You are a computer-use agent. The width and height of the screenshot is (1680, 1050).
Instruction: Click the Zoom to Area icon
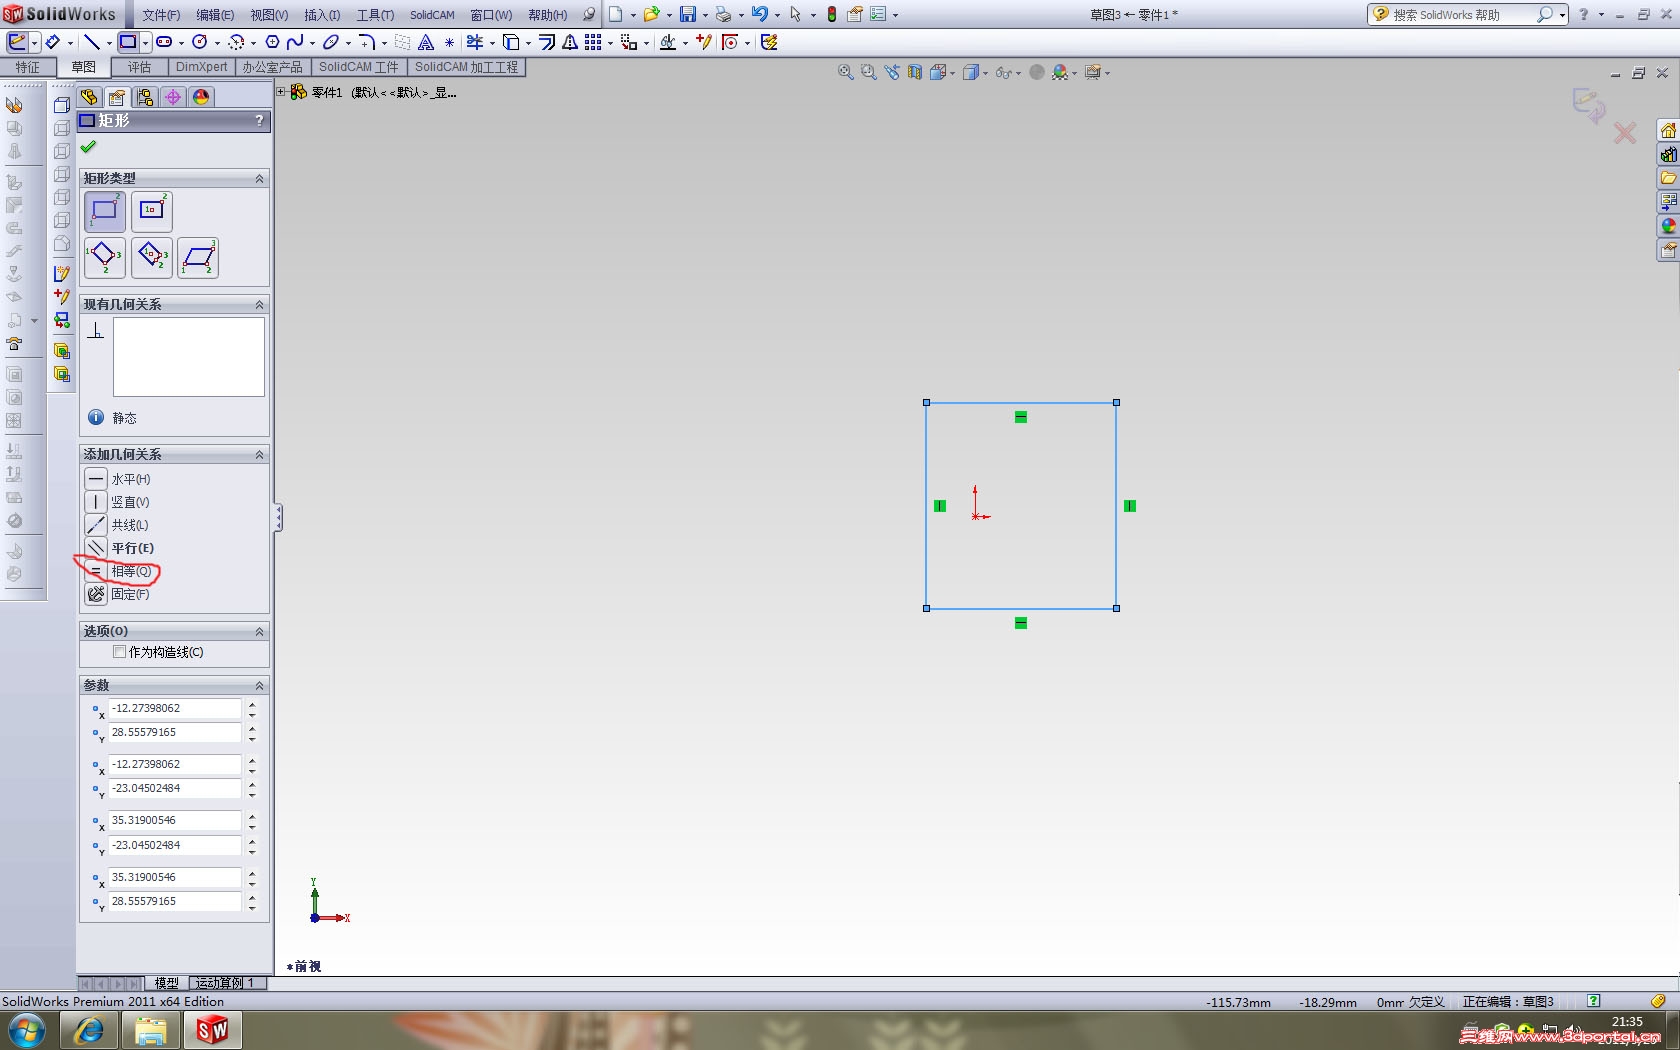pyautogui.click(x=868, y=72)
